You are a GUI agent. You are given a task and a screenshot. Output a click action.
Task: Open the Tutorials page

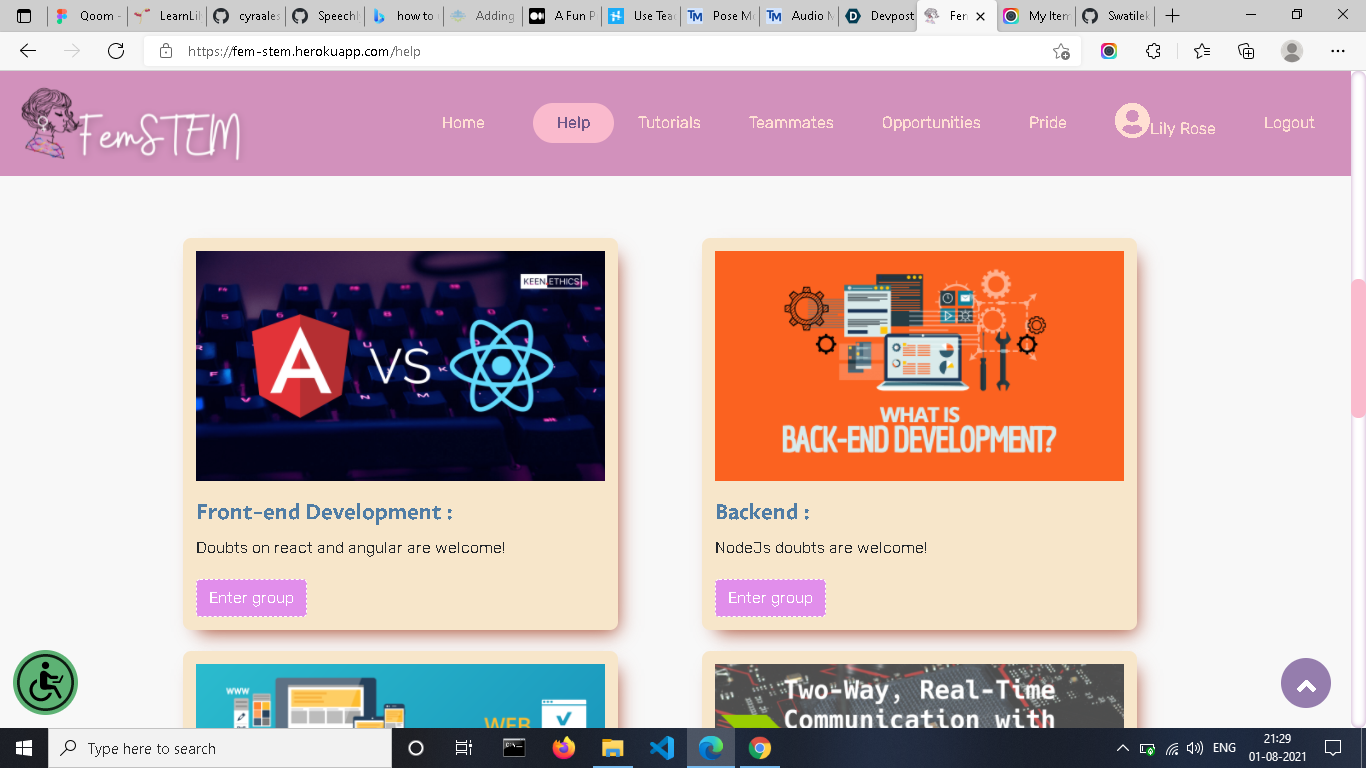coord(669,123)
